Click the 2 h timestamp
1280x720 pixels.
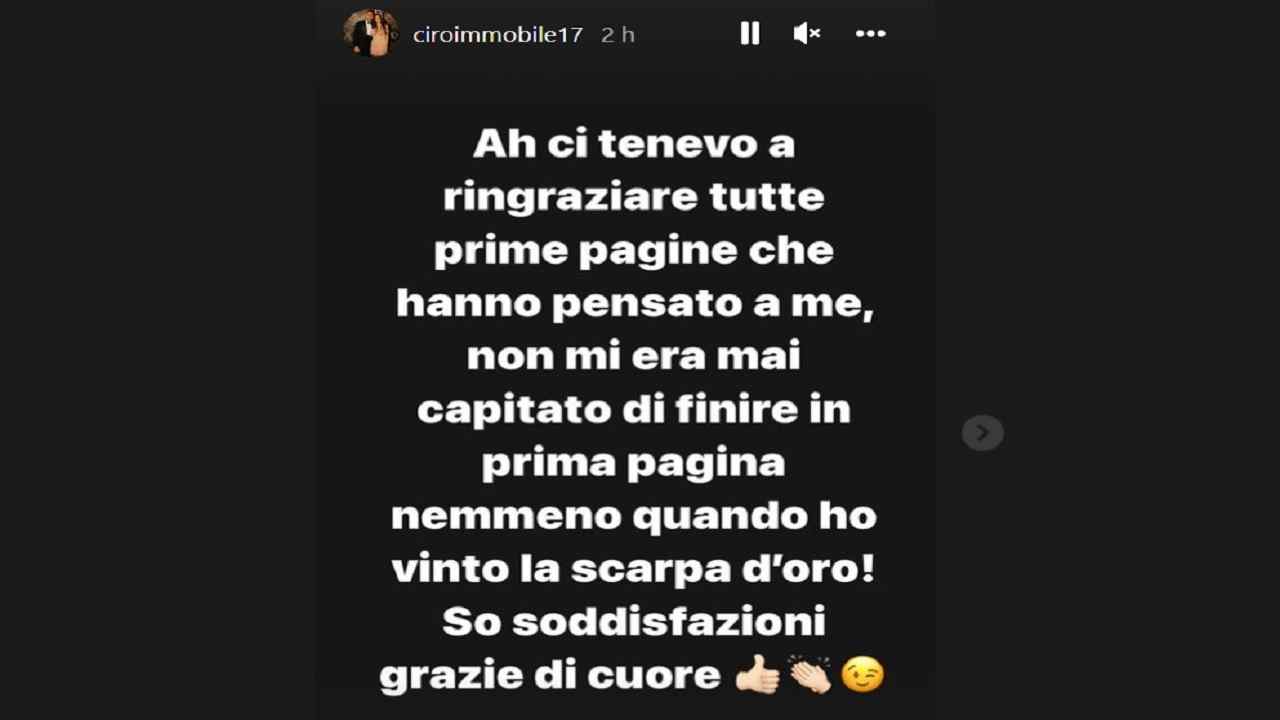(x=618, y=34)
